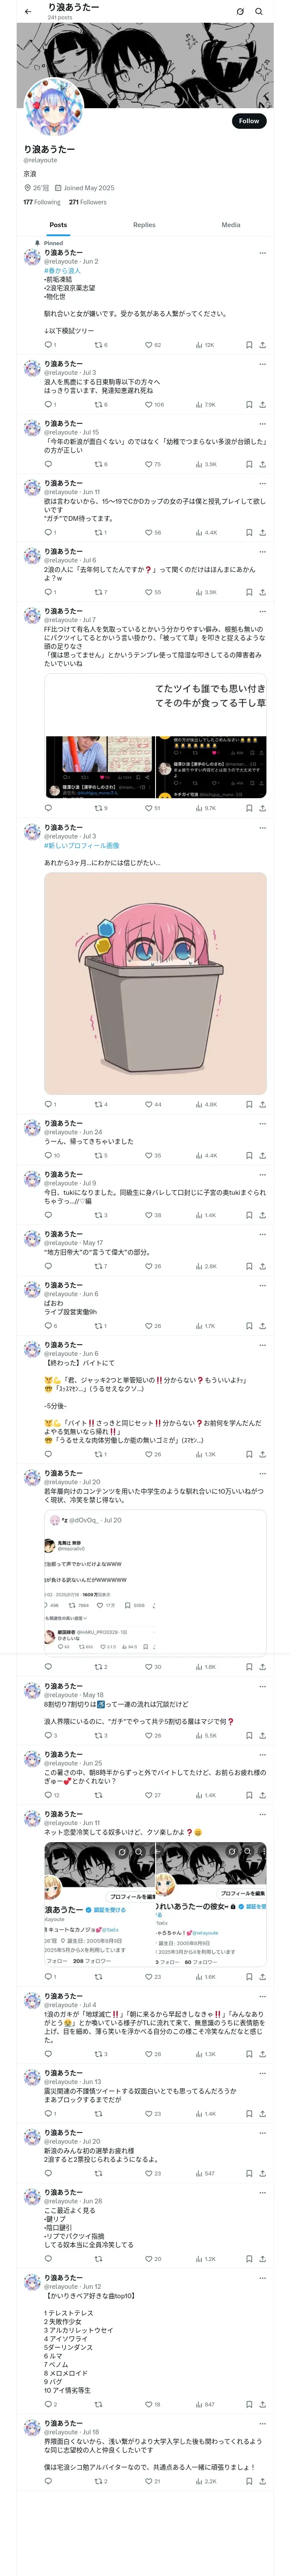The width and height of the screenshot is (290, 2576).
Task: Open more options on the Jun 24 post
Action: click(x=262, y=1123)
